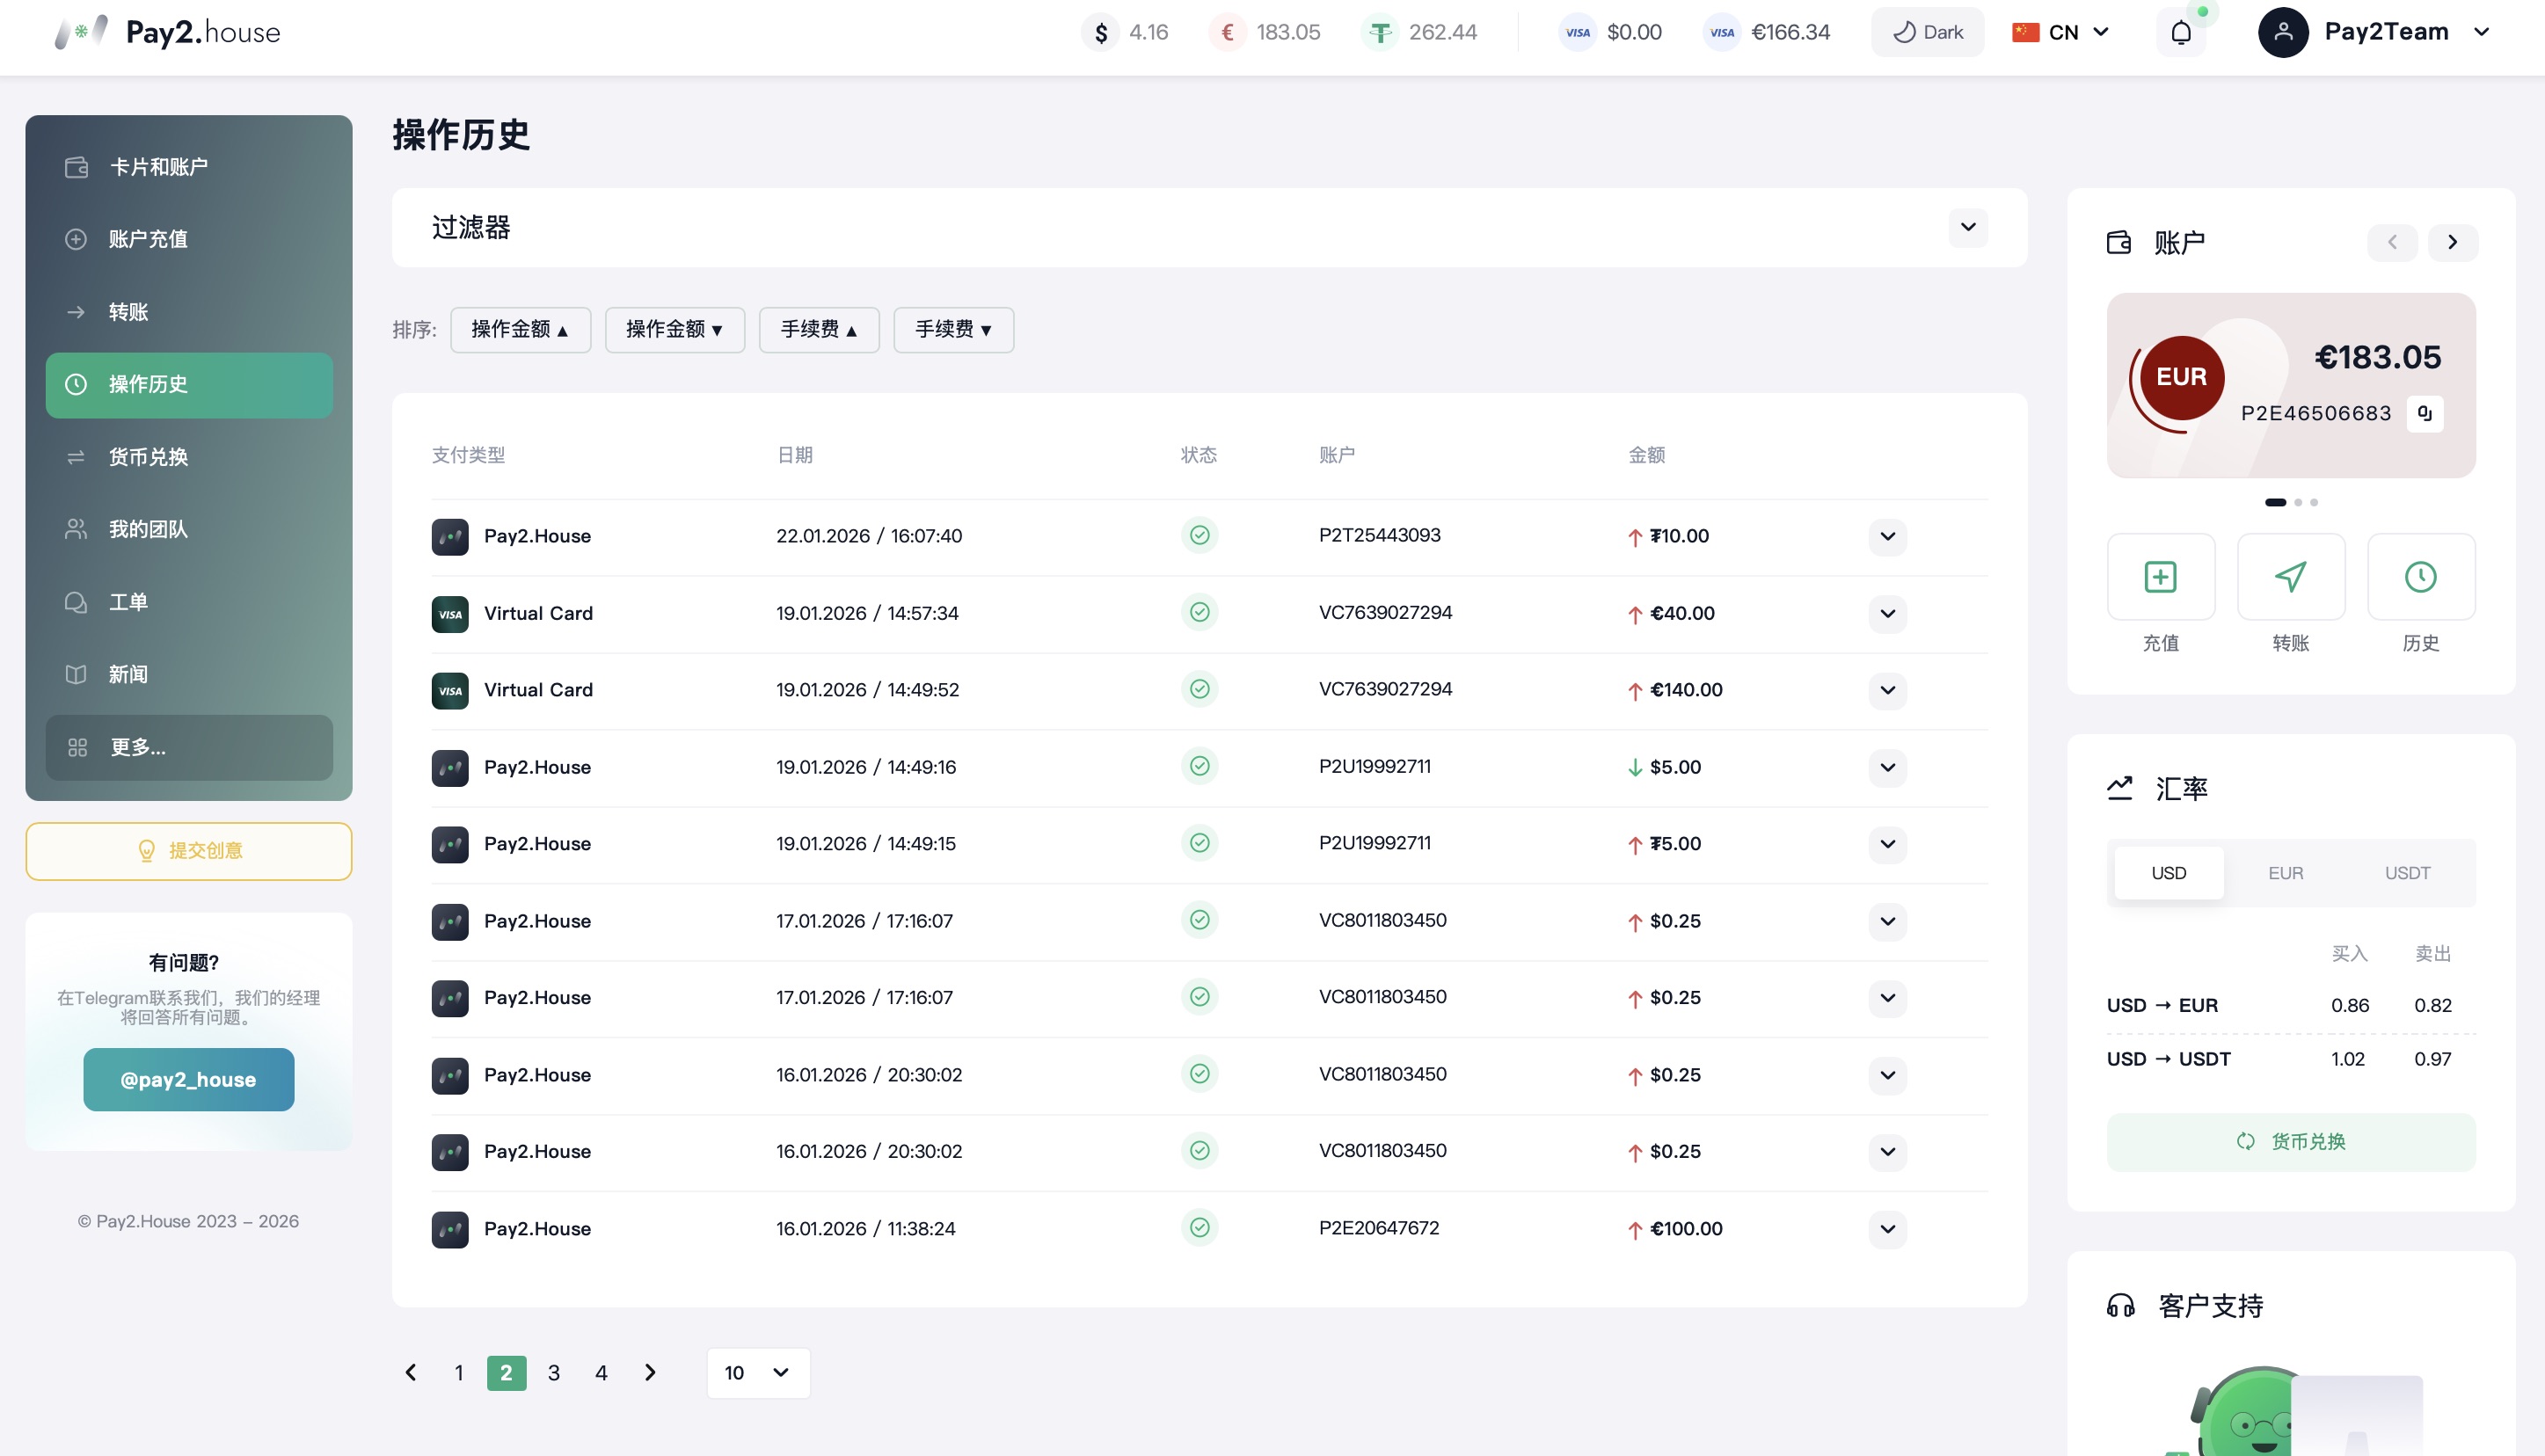Toggle Dark mode

(1927, 32)
